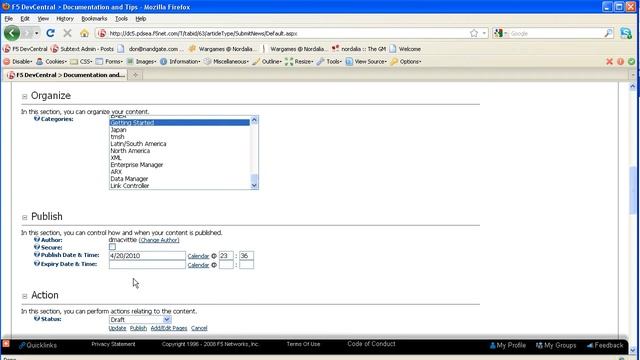This screenshot has width=640, height=360.
Task: Click the Change Author link
Action: click(159, 240)
